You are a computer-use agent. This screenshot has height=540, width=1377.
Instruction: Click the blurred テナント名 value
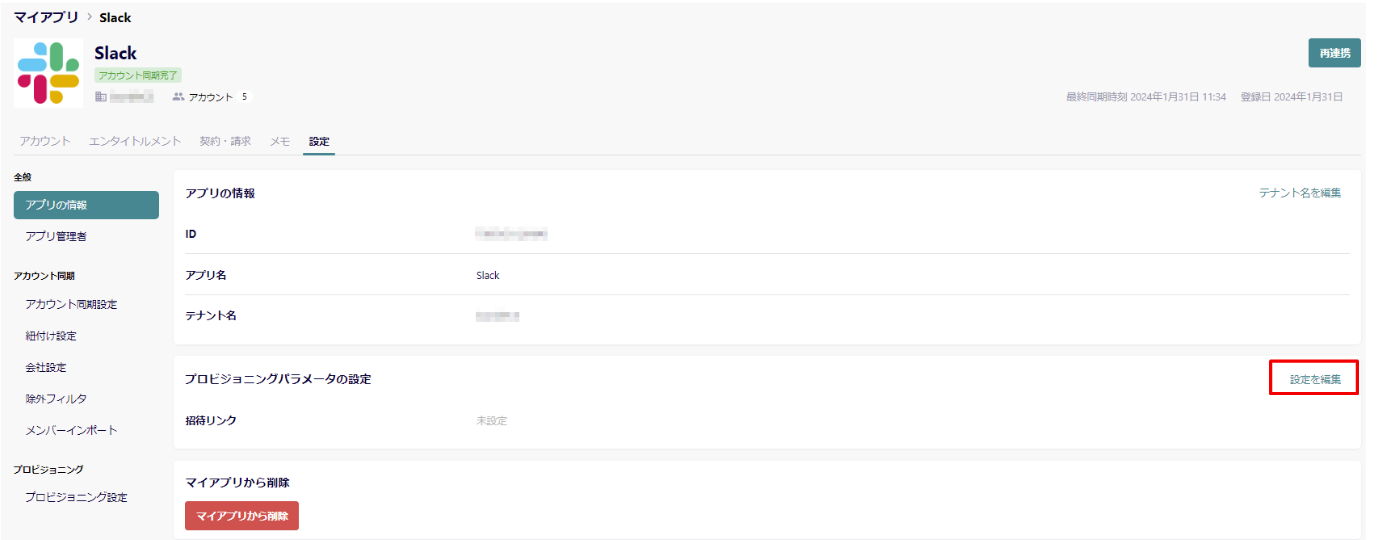[x=498, y=316]
